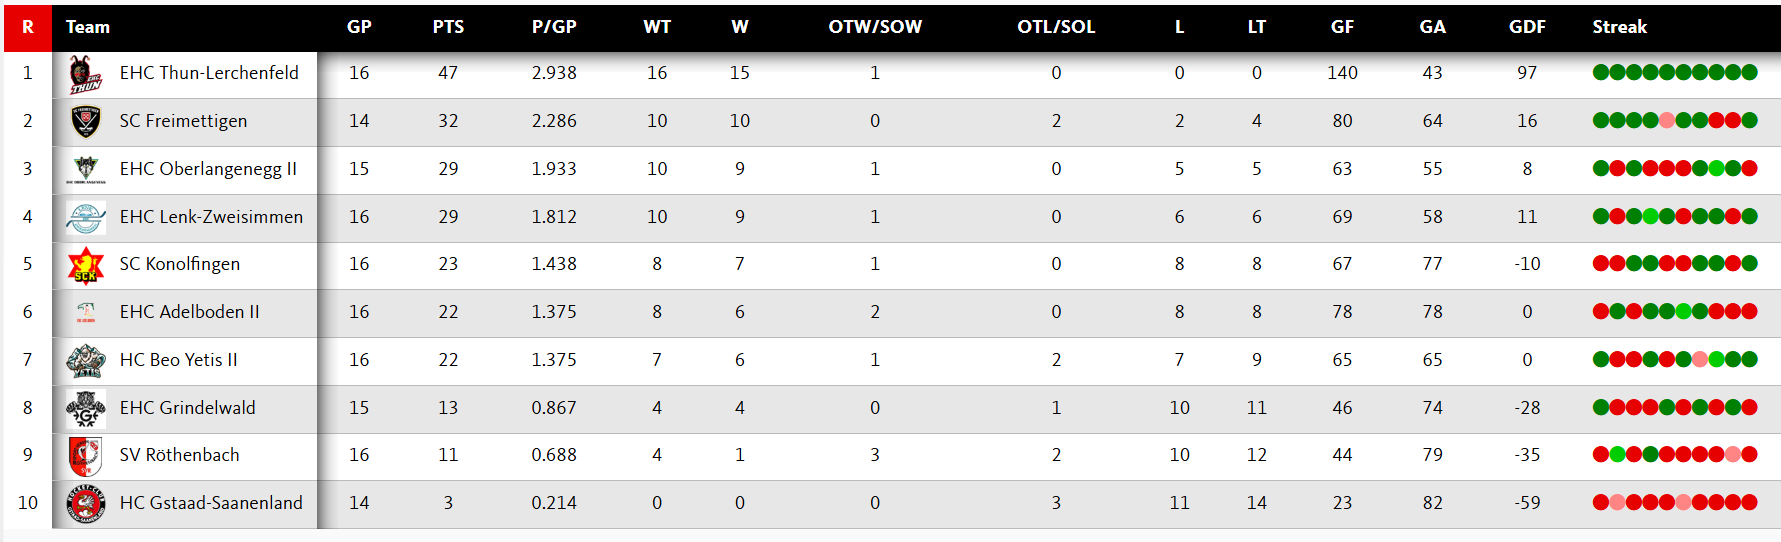
Task: Click the SV Röthenbach team logo
Action: click(86, 456)
